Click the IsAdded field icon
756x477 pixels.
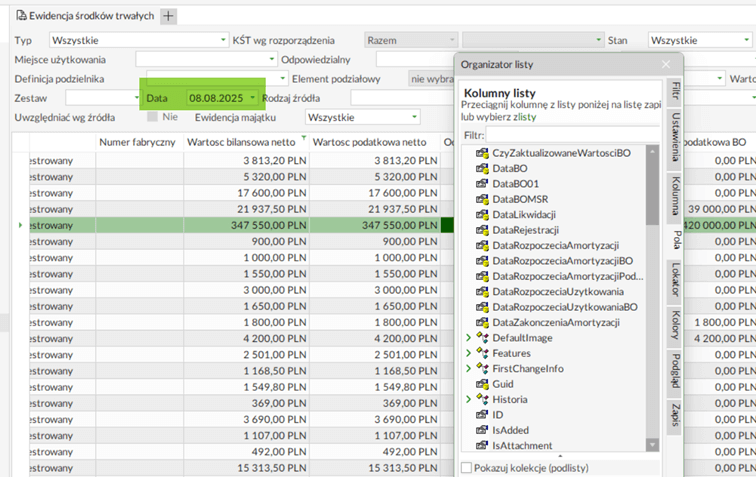(x=481, y=430)
